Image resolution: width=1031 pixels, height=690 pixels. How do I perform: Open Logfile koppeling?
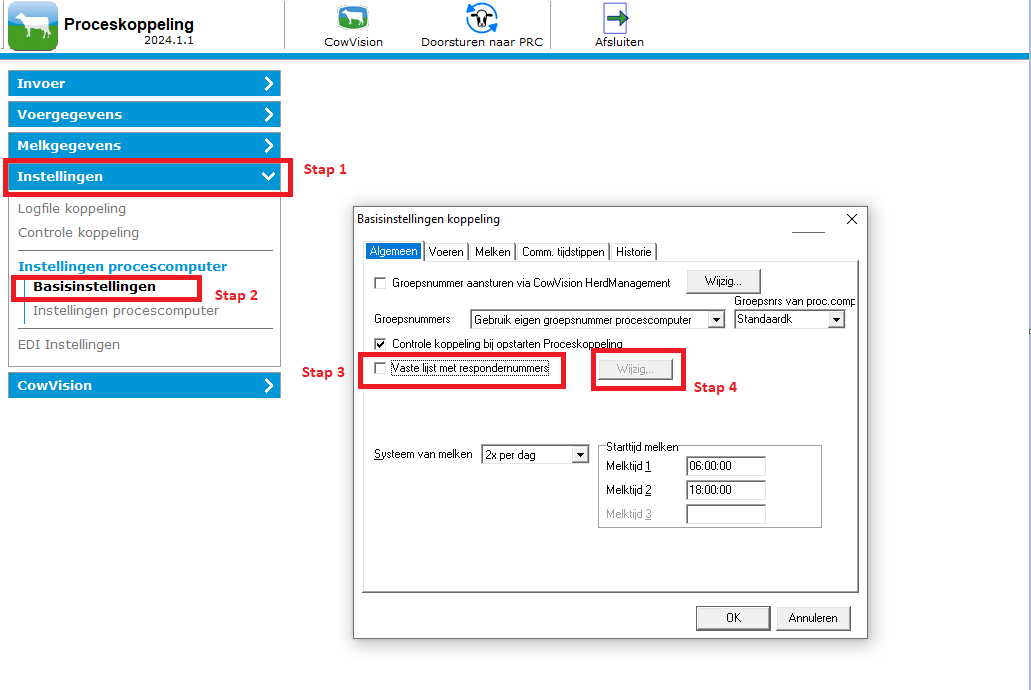(72, 209)
